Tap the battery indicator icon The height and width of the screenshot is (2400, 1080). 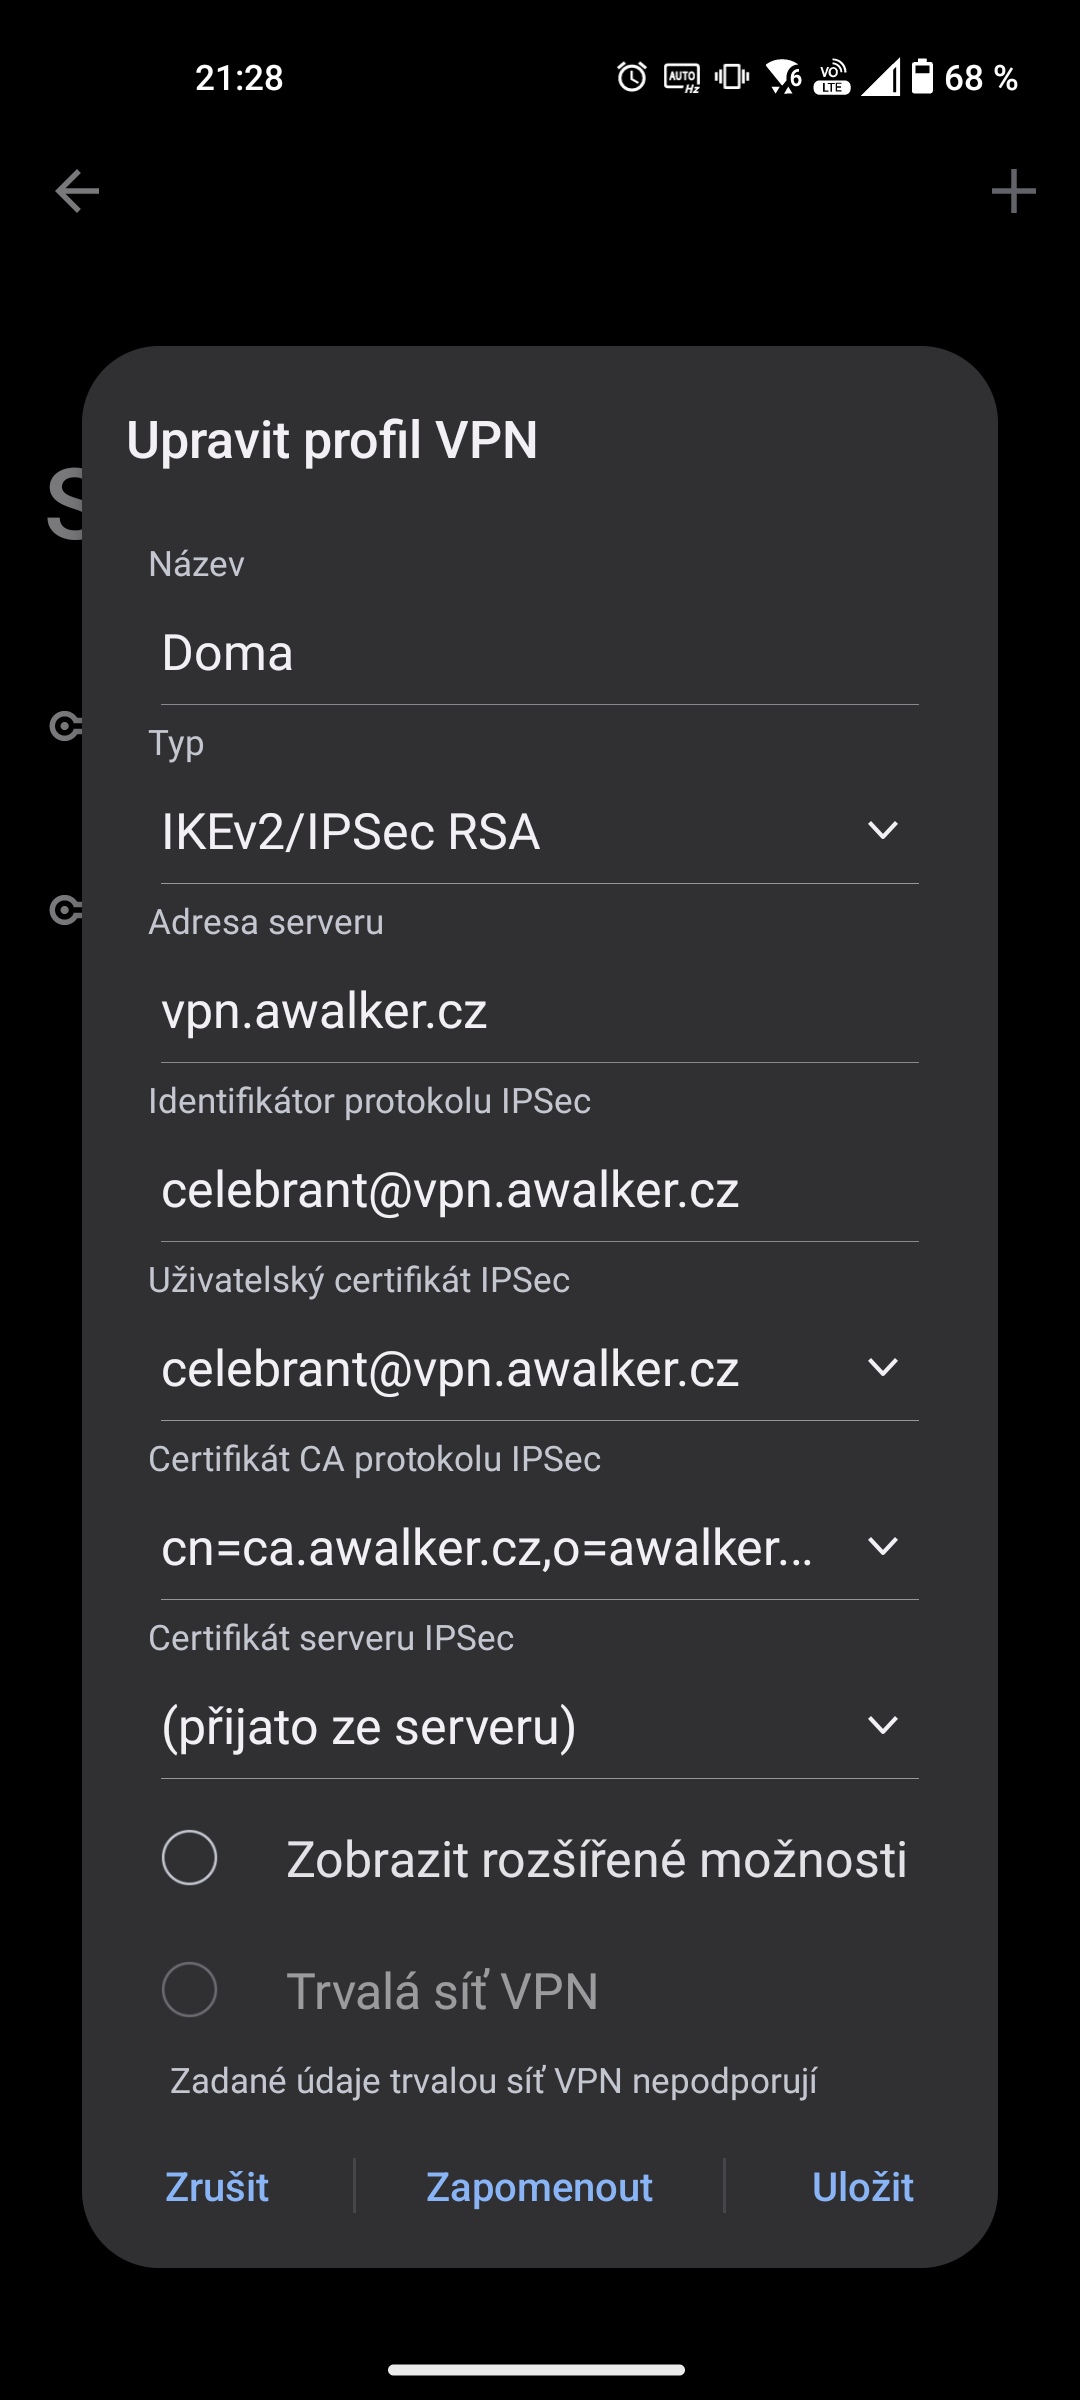coord(921,78)
